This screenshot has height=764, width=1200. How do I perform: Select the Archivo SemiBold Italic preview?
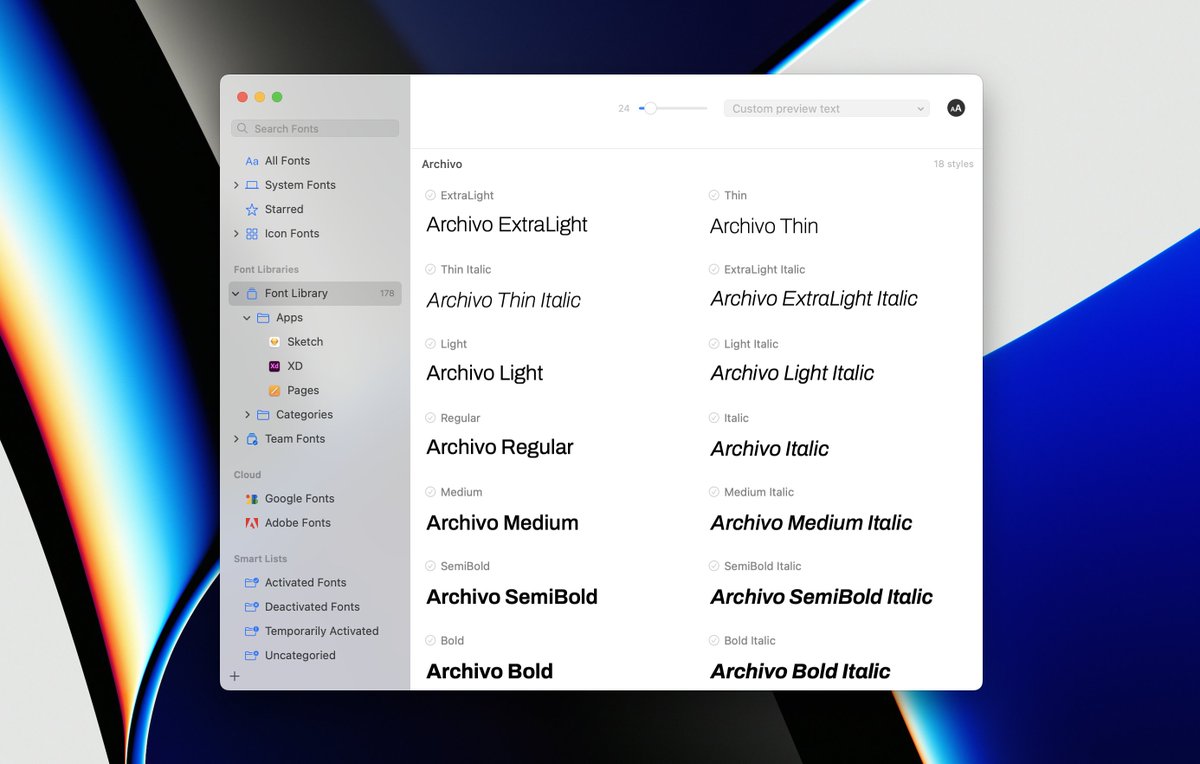pos(821,597)
